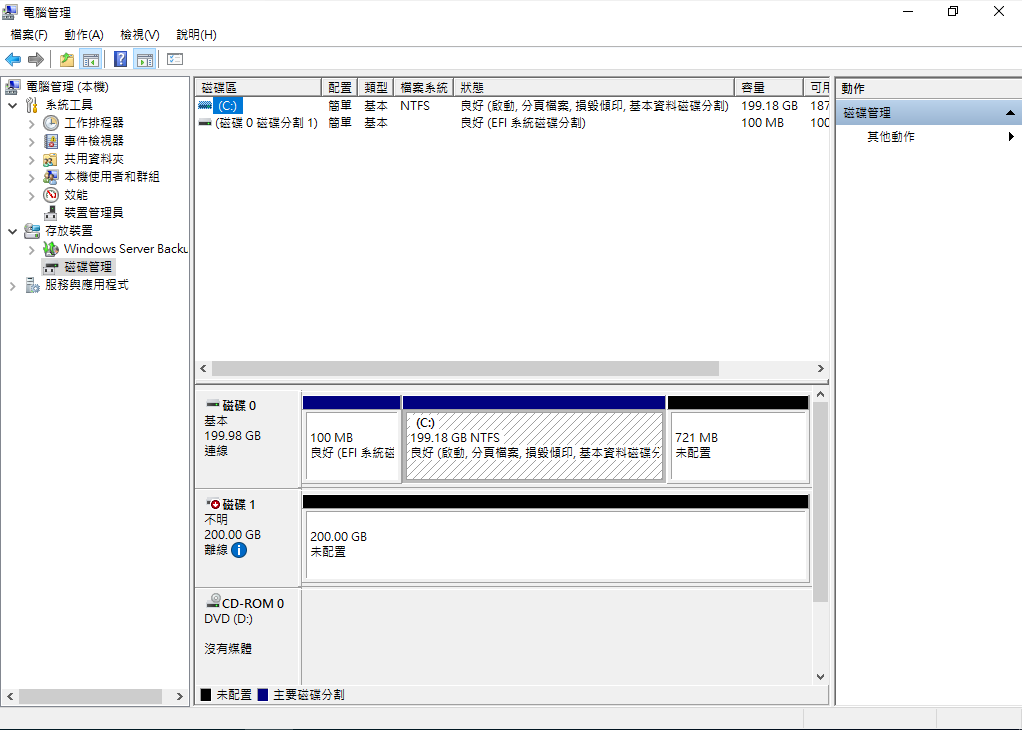Click the 電腦管理 (本機) root computer icon

(12, 87)
